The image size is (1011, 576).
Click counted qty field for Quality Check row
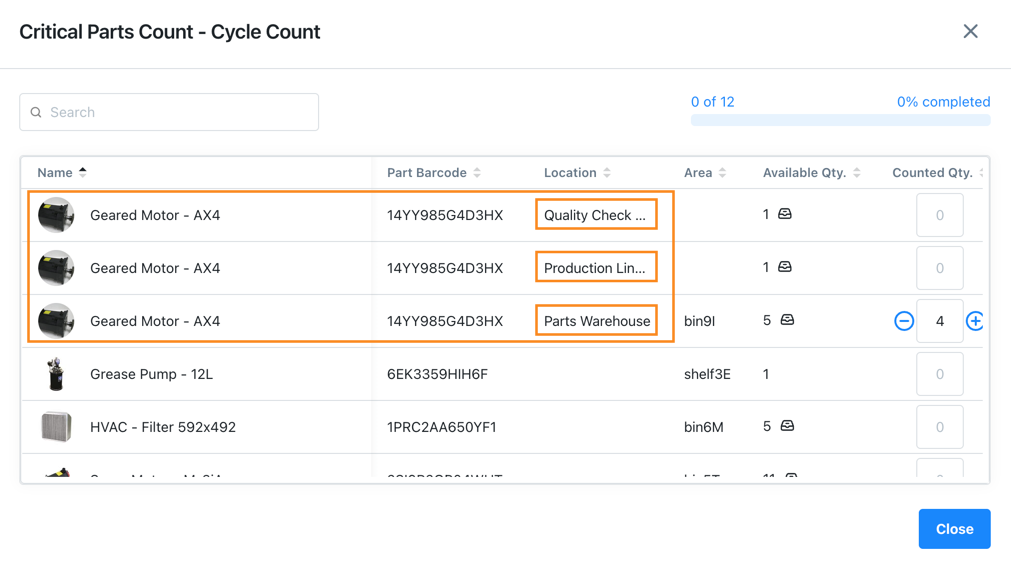tap(939, 215)
